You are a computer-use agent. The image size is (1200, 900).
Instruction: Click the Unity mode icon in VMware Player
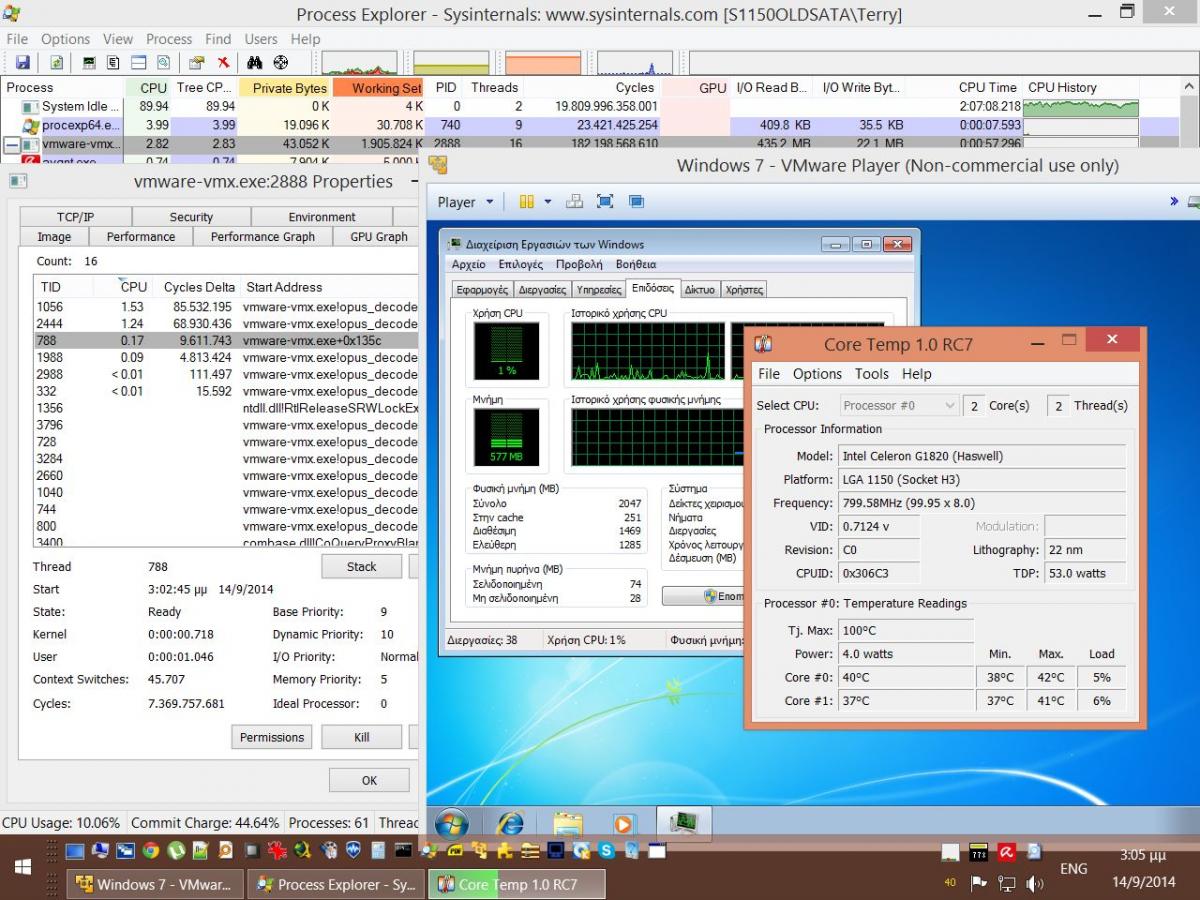636,201
